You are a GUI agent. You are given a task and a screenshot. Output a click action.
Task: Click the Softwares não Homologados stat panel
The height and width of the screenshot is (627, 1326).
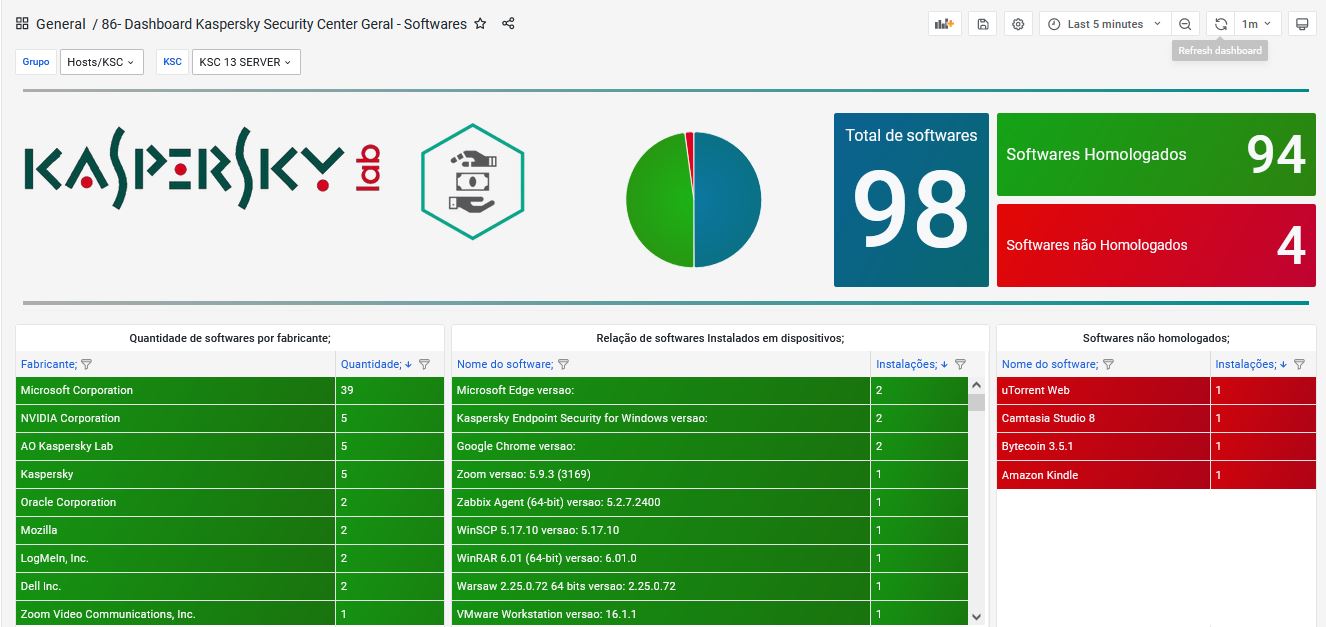click(x=1156, y=245)
